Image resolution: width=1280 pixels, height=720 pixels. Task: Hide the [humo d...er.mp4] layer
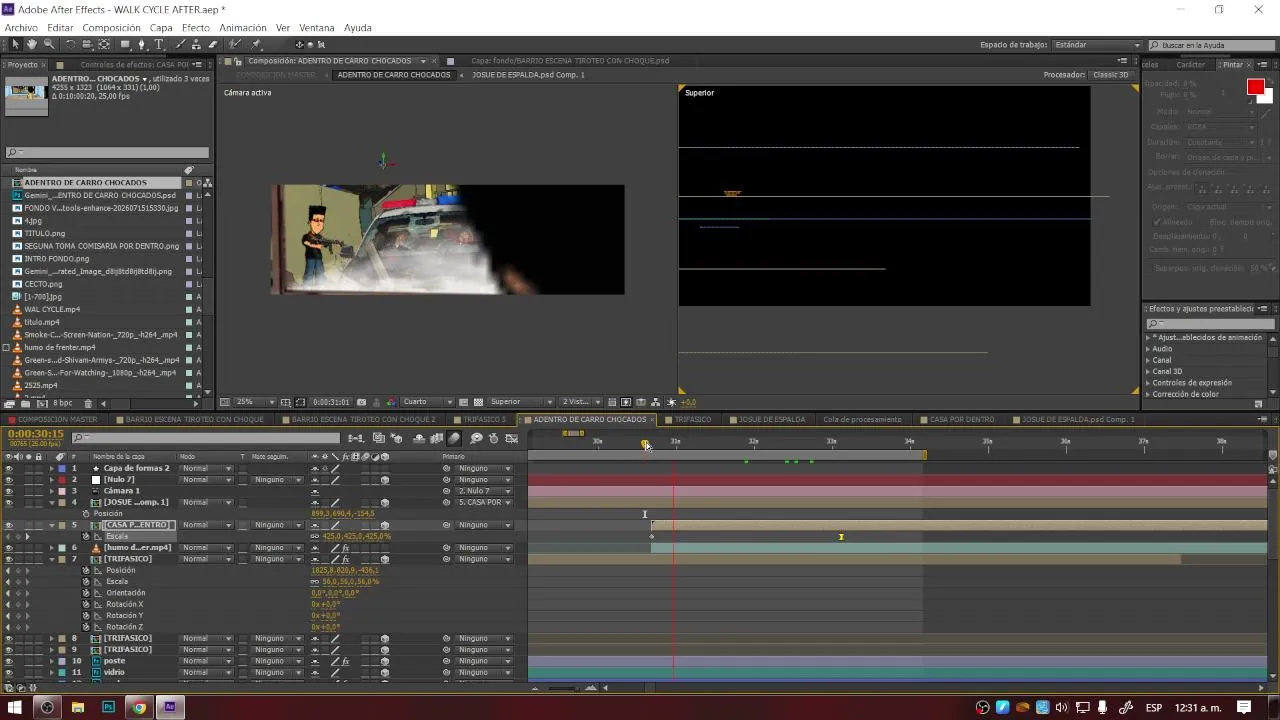9,548
